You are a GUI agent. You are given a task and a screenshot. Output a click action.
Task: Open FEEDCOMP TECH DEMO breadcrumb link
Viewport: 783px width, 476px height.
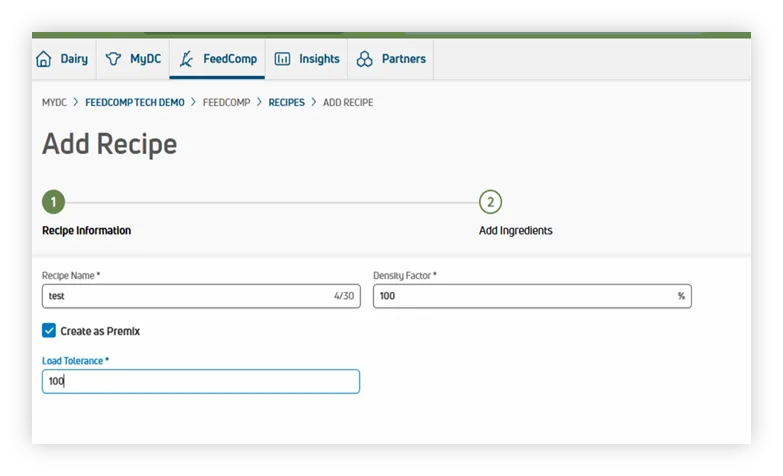[x=135, y=102]
